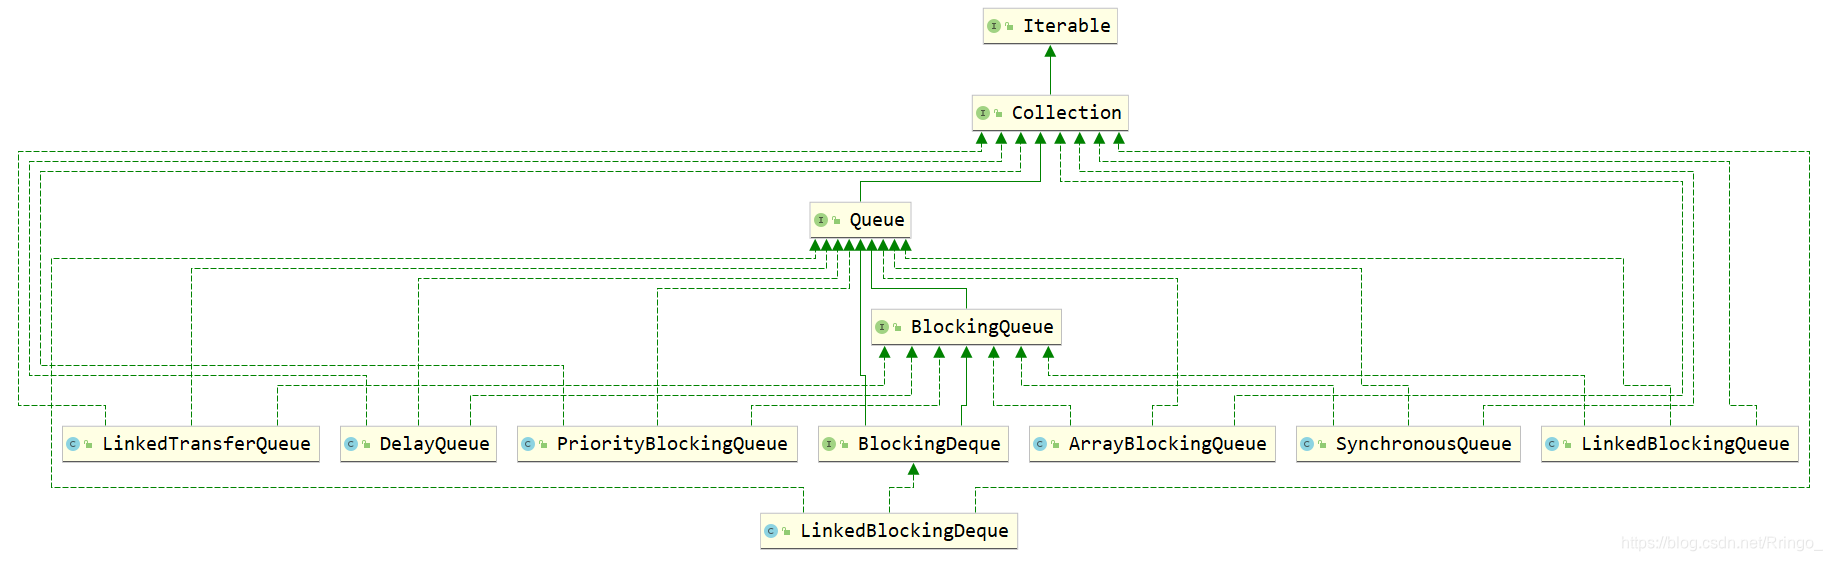Click the class icon beside LinkedBlockingDeque
This screenshot has width=1832, height=561.
(771, 531)
